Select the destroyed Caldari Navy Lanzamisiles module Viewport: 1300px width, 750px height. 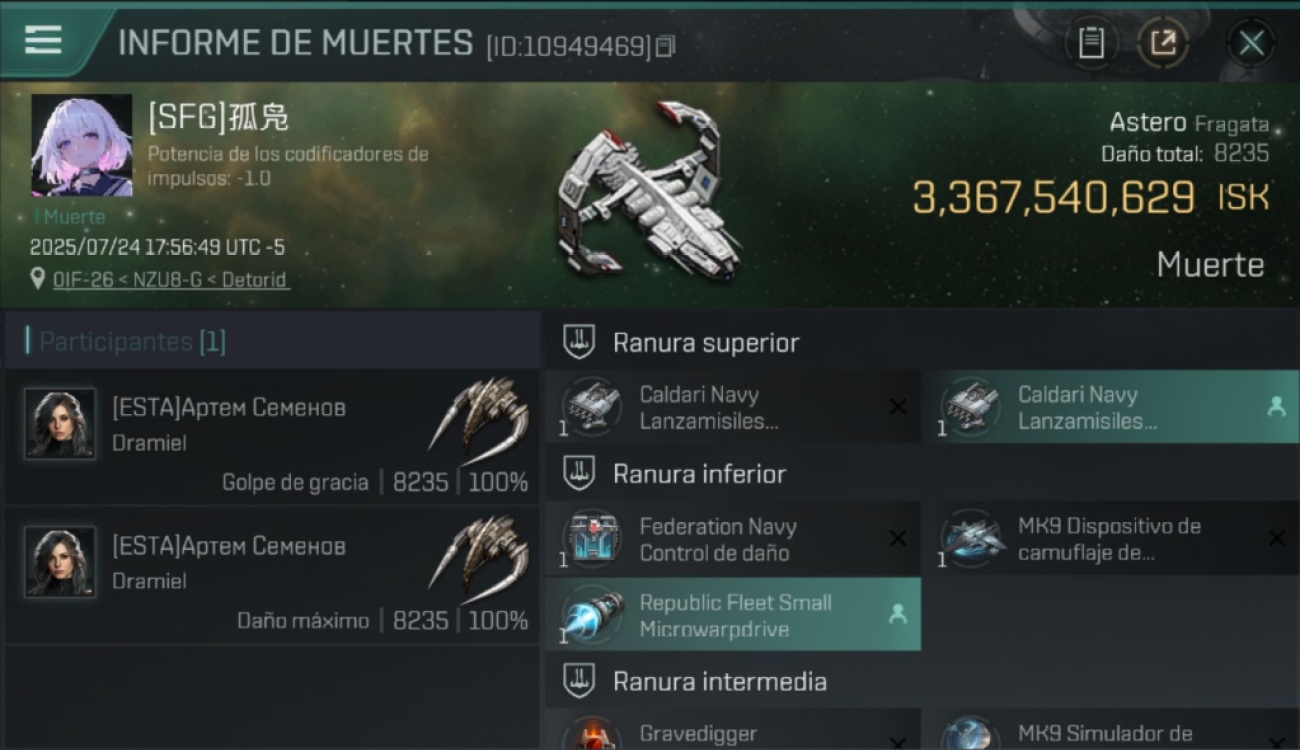(x=733, y=407)
